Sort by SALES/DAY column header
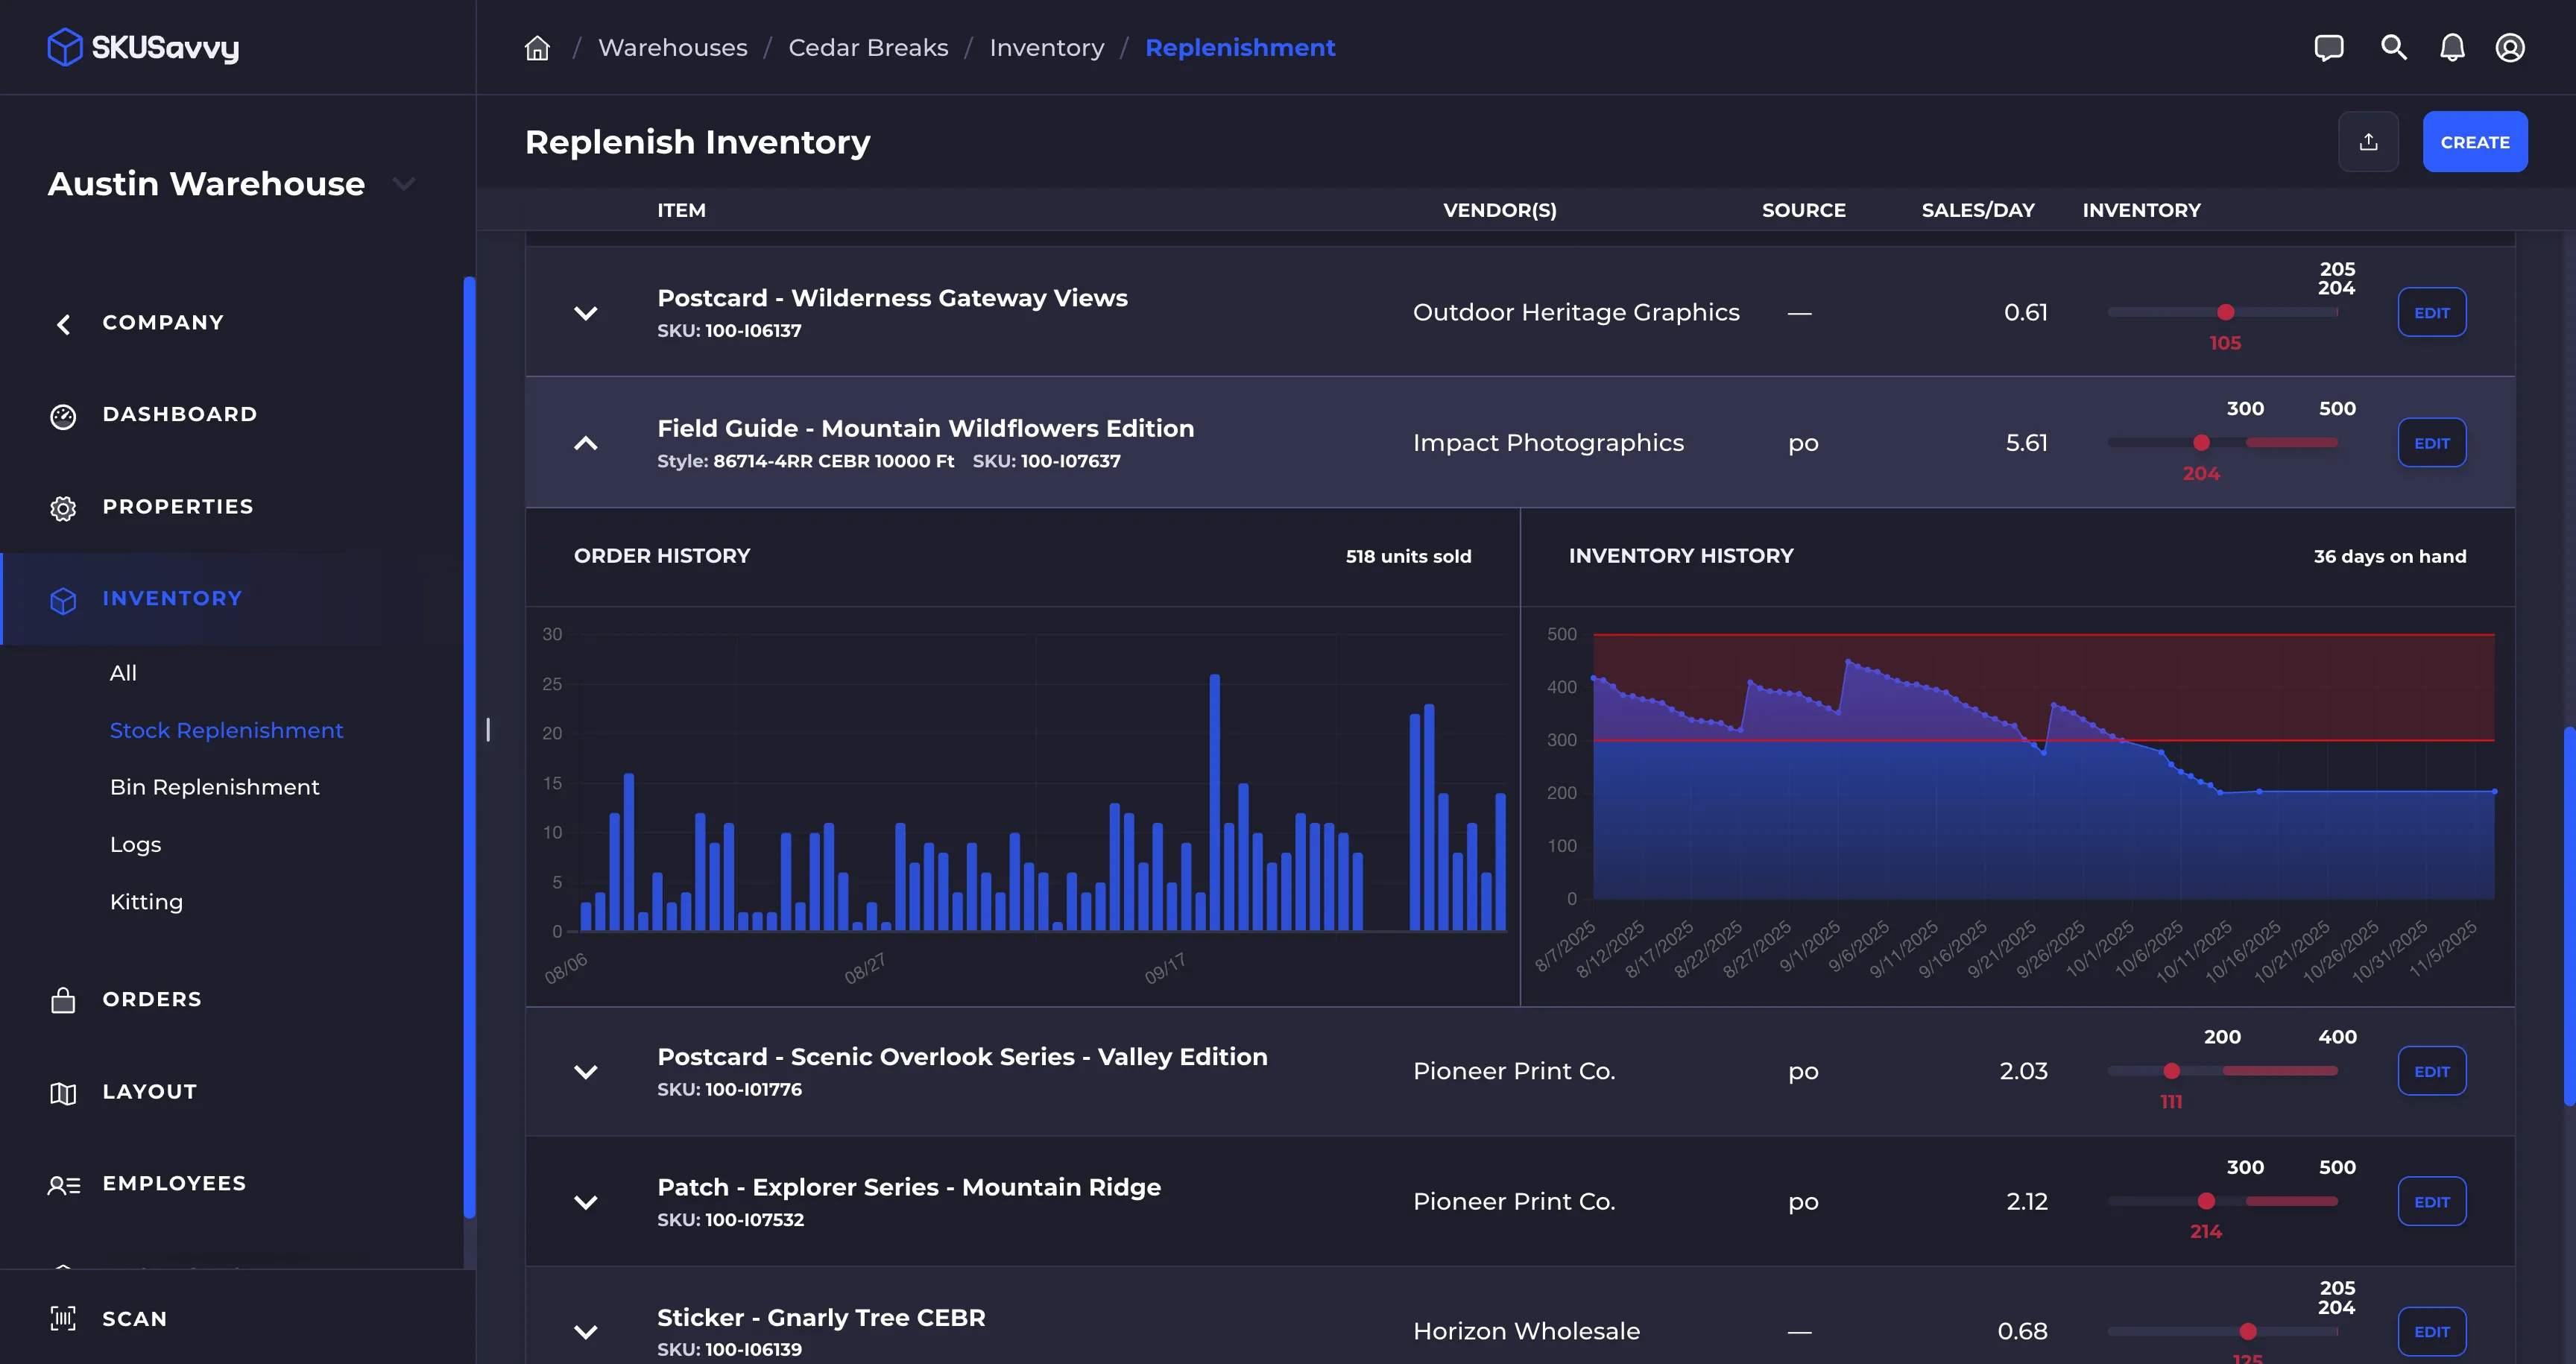Image resolution: width=2576 pixels, height=1364 pixels. click(x=1977, y=210)
